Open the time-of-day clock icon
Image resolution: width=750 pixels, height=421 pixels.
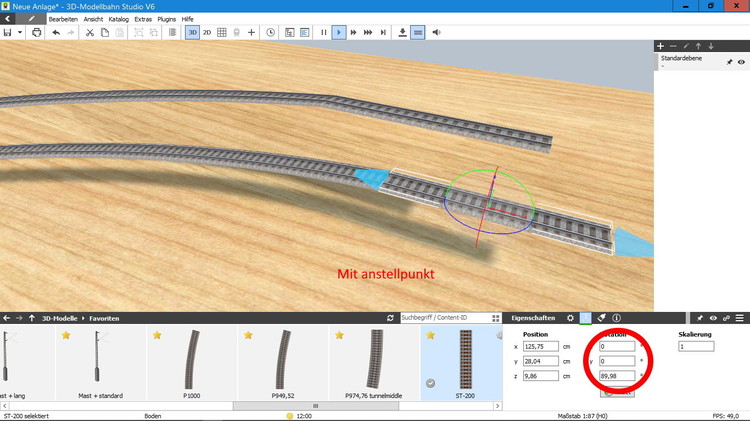[x=270, y=32]
